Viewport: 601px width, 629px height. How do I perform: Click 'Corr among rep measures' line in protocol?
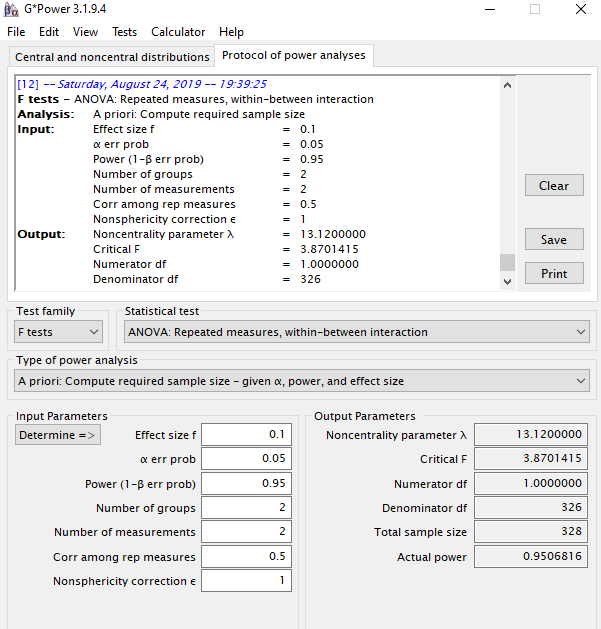[x=205, y=204]
